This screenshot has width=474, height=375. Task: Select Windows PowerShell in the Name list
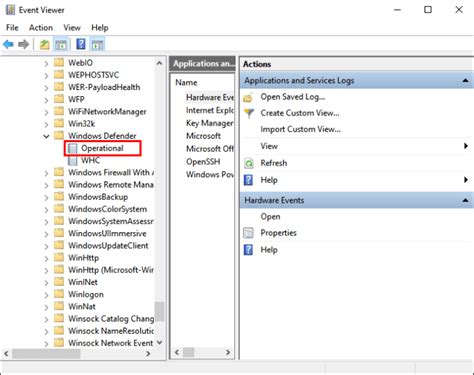click(210, 174)
